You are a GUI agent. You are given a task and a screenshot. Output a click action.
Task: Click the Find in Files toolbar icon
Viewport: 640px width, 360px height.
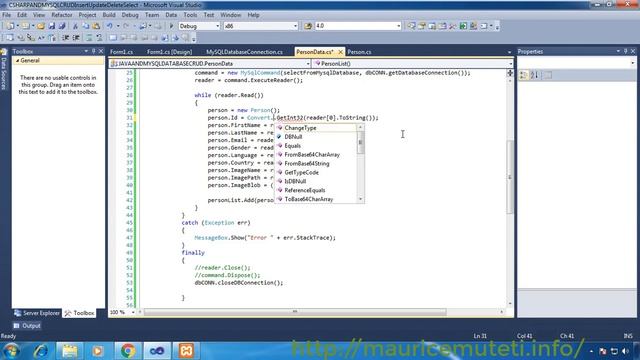click(x=308, y=26)
